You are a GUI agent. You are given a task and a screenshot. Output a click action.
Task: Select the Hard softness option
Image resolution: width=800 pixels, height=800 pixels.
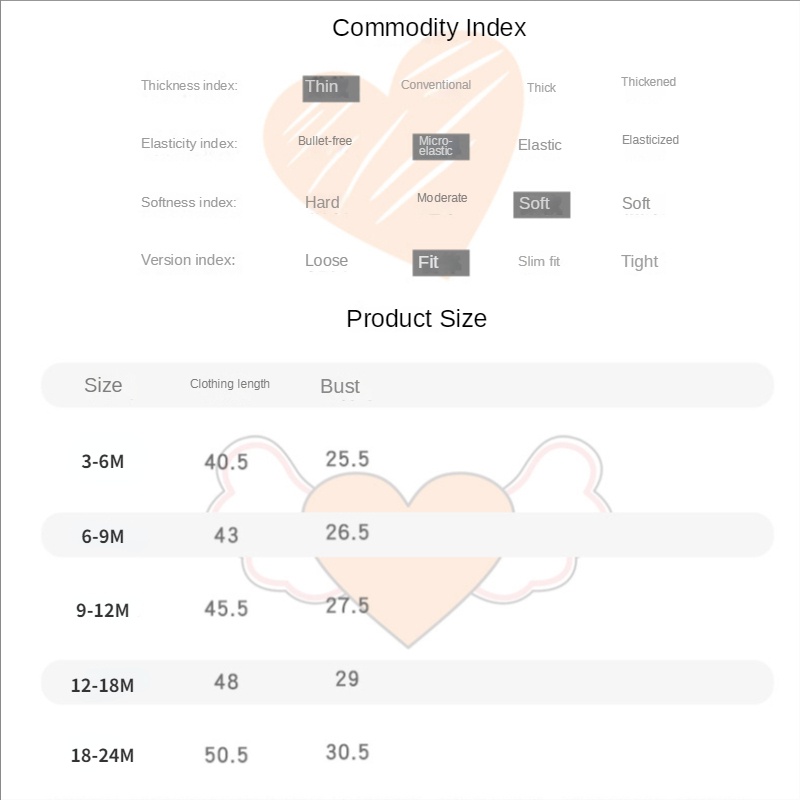coord(322,202)
